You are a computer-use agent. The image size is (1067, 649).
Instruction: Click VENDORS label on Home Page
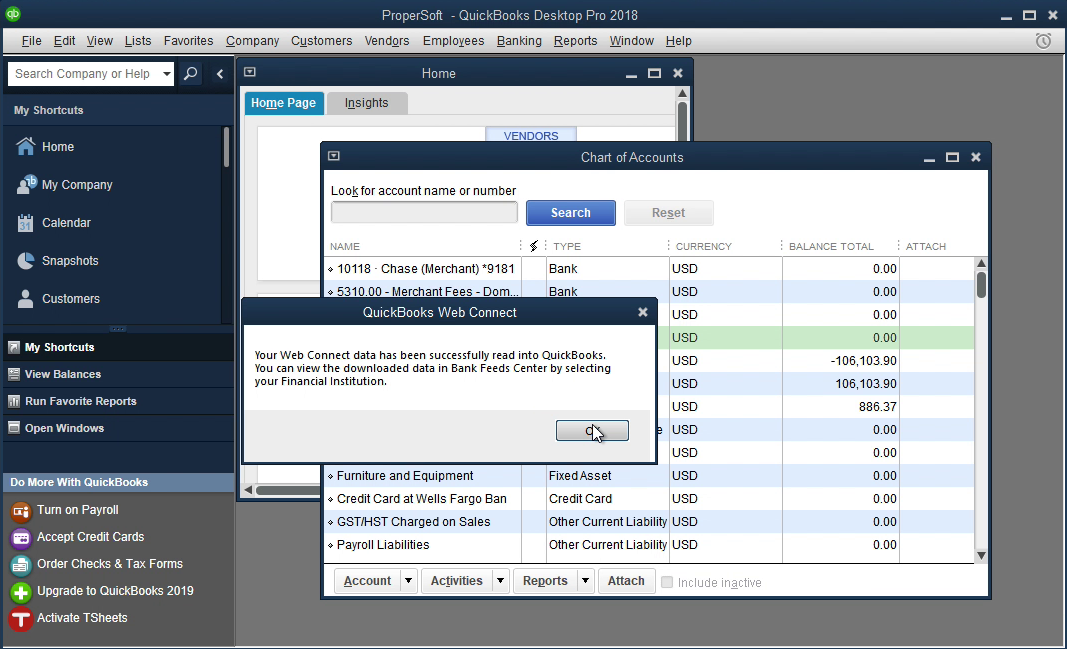tap(531, 135)
